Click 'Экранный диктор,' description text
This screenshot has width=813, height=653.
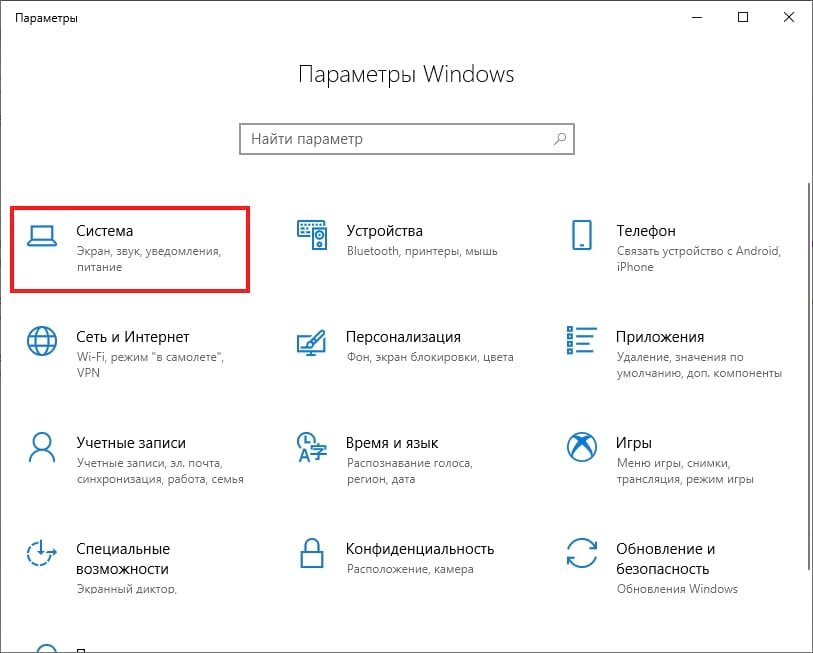point(127,589)
